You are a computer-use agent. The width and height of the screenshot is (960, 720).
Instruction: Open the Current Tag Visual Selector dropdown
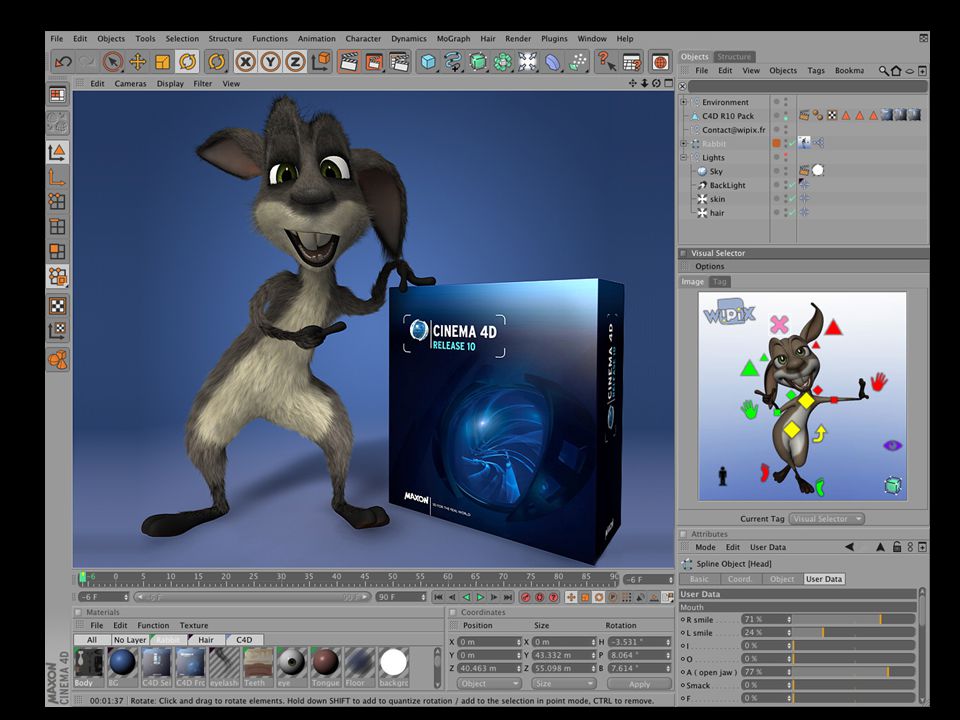[x=827, y=519]
